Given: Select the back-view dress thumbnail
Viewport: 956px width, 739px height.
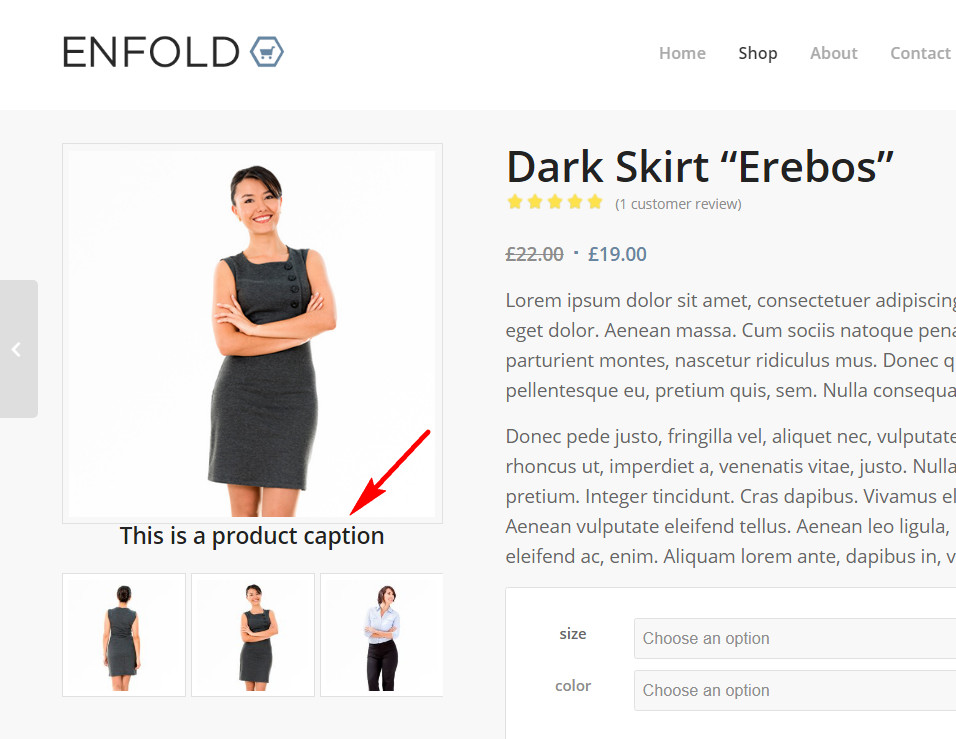Looking at the screenshot, I should (124, 635).
